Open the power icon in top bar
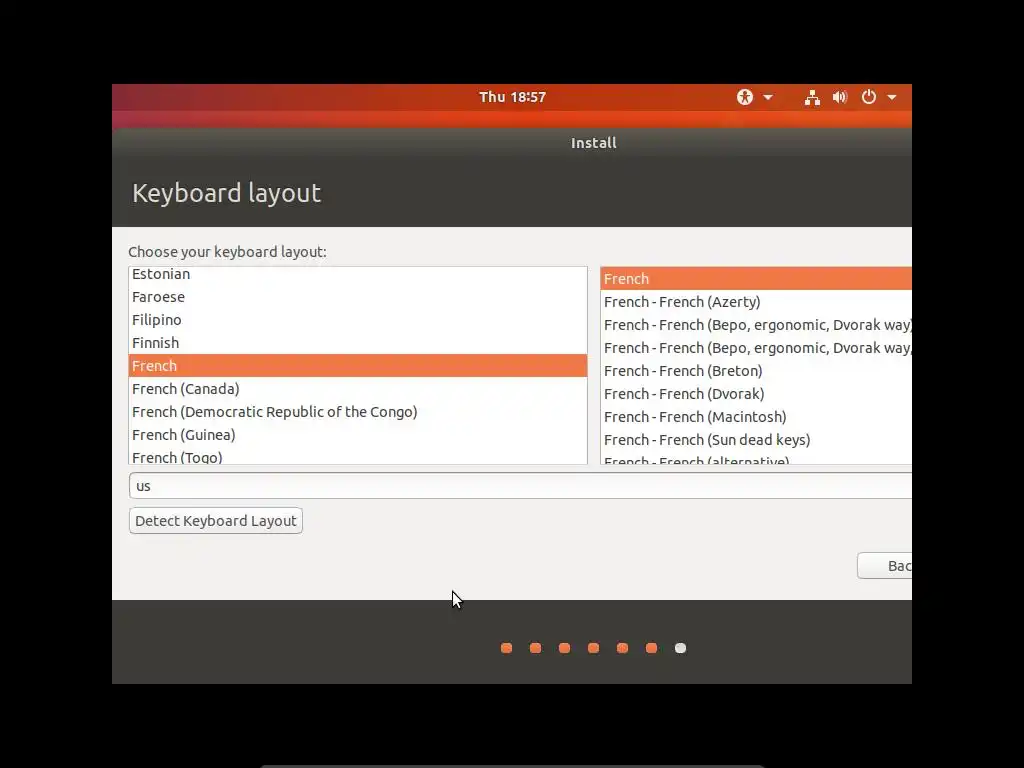1024x768 pixels. 869,97
